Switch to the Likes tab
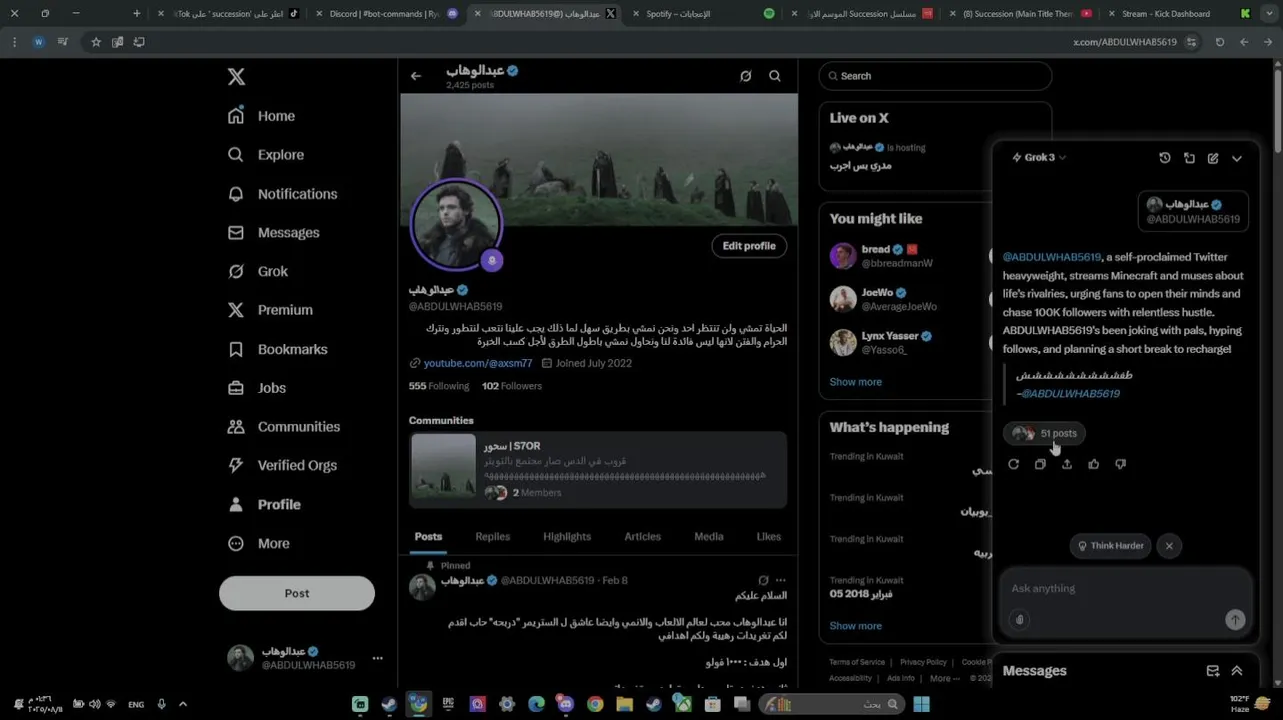 click(x=769, y=537)
